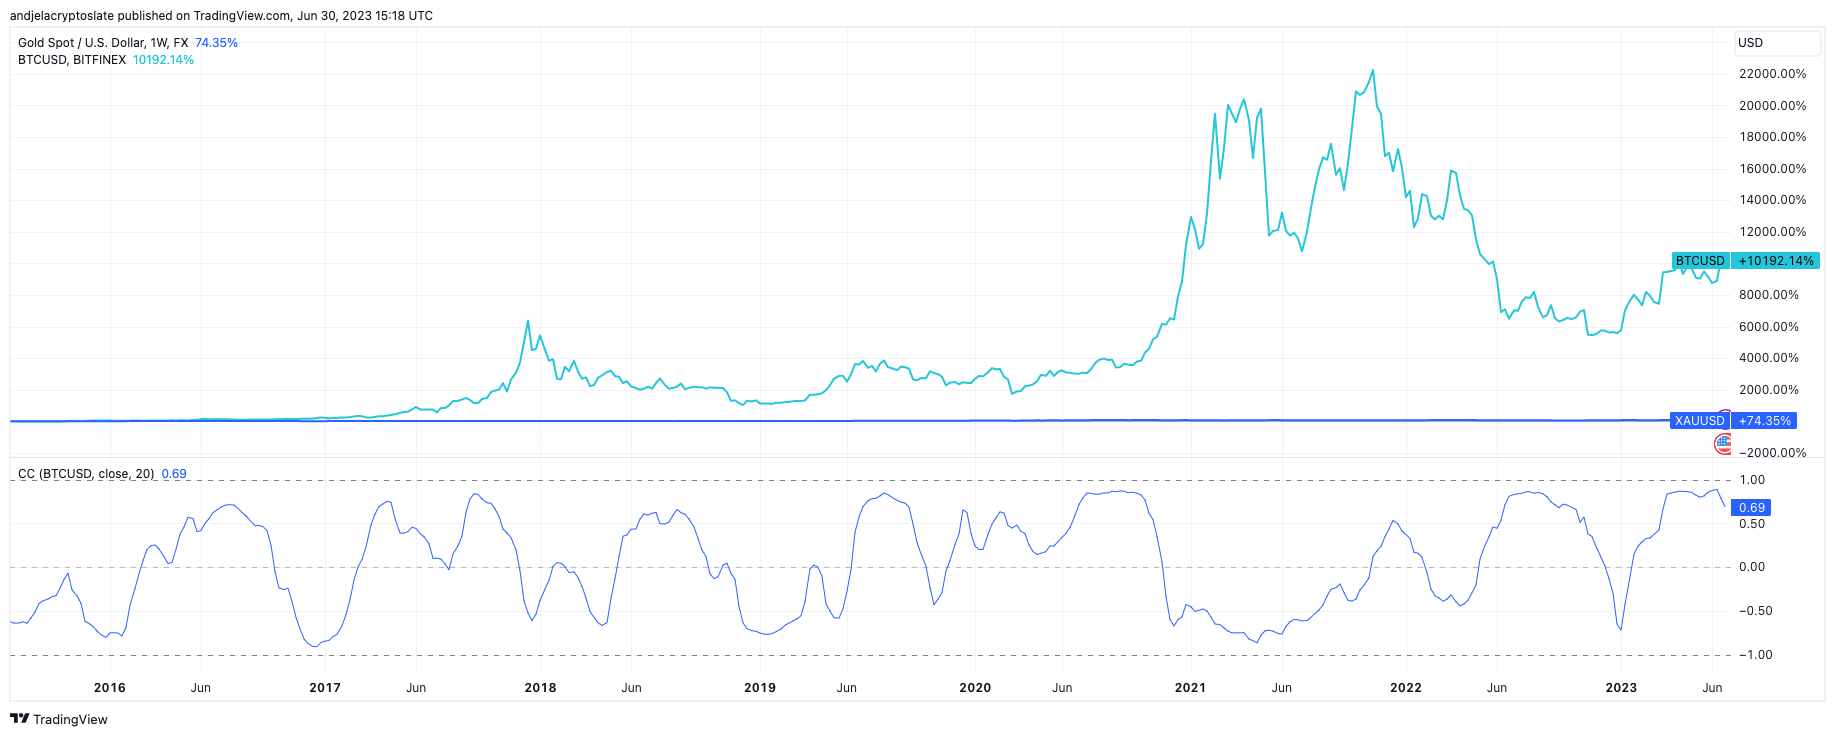Click the 0.50 correlation scale label
This screenshot has height=736, width=1835.
pos(1752,524)
